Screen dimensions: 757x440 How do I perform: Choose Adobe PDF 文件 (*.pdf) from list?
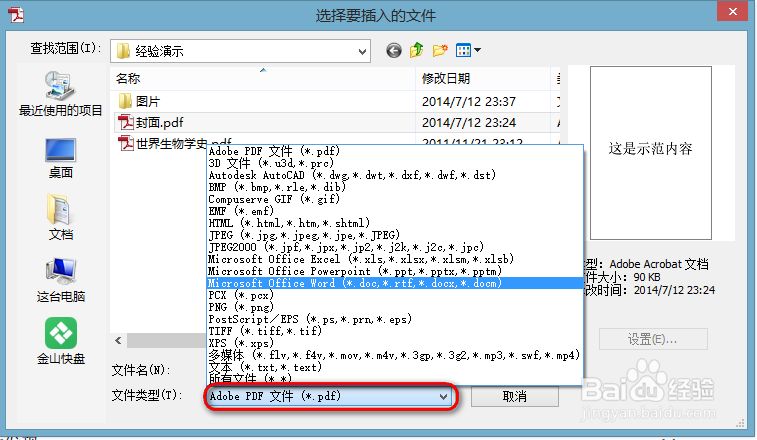(x=394, y=151)
